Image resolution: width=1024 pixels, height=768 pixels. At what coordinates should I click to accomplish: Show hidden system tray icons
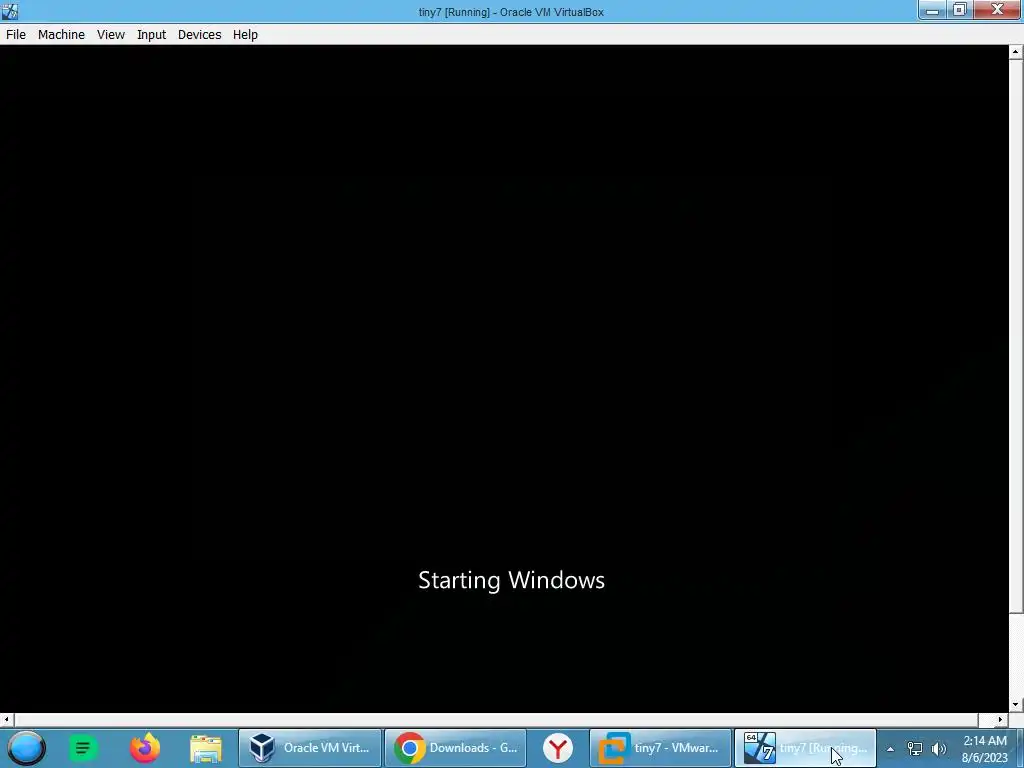[890, 749]
